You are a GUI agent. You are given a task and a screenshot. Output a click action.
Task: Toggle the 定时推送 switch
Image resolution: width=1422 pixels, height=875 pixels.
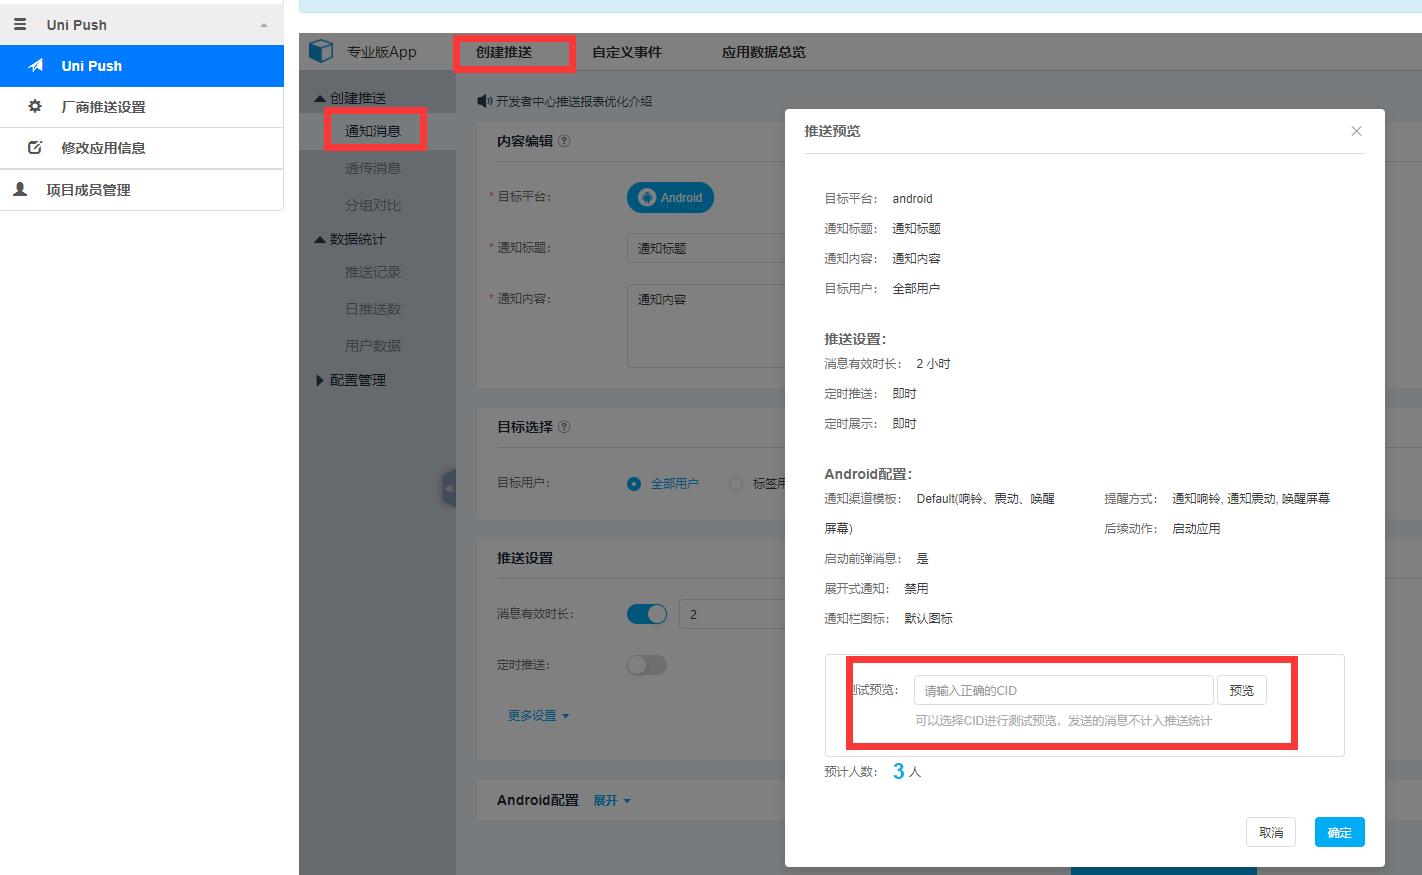click(x=647, y=665)
